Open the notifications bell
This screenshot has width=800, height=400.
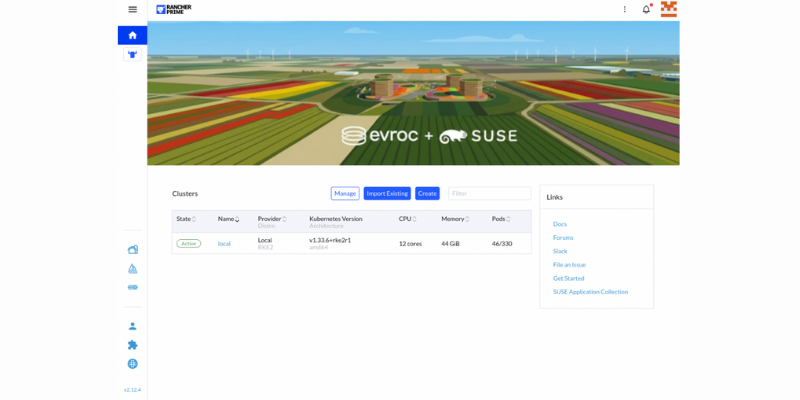coord(645,9)
